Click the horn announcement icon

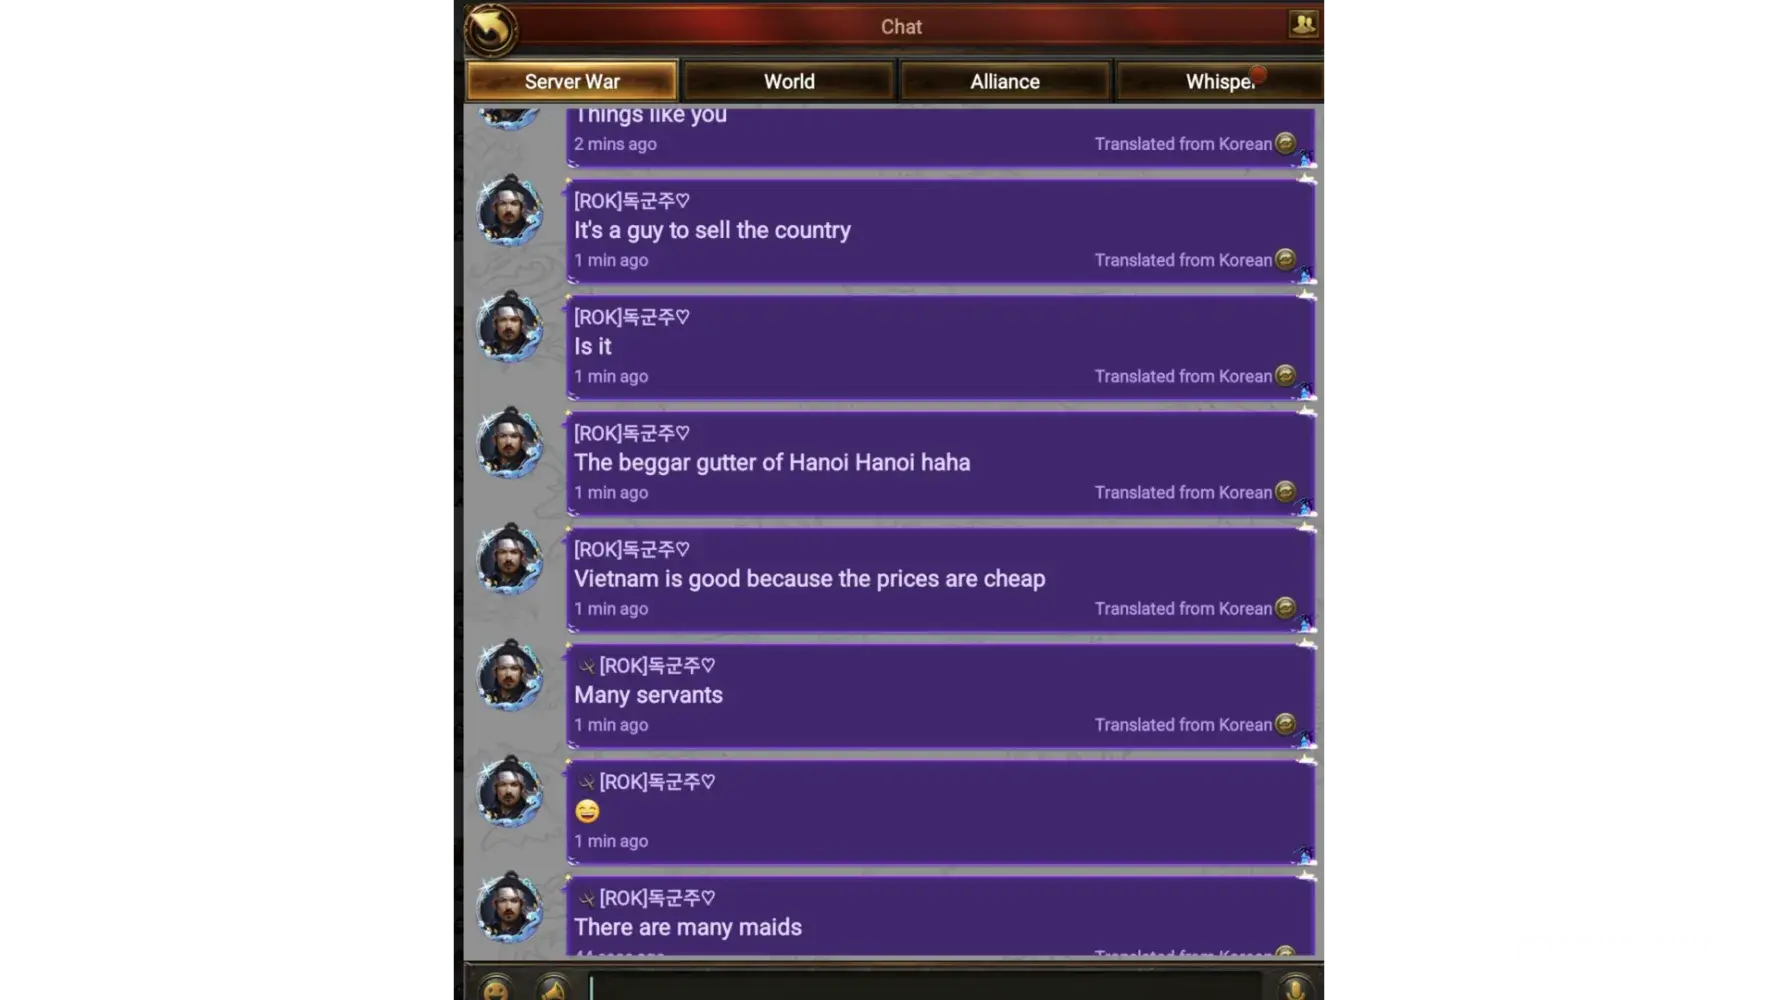point(552,989)
